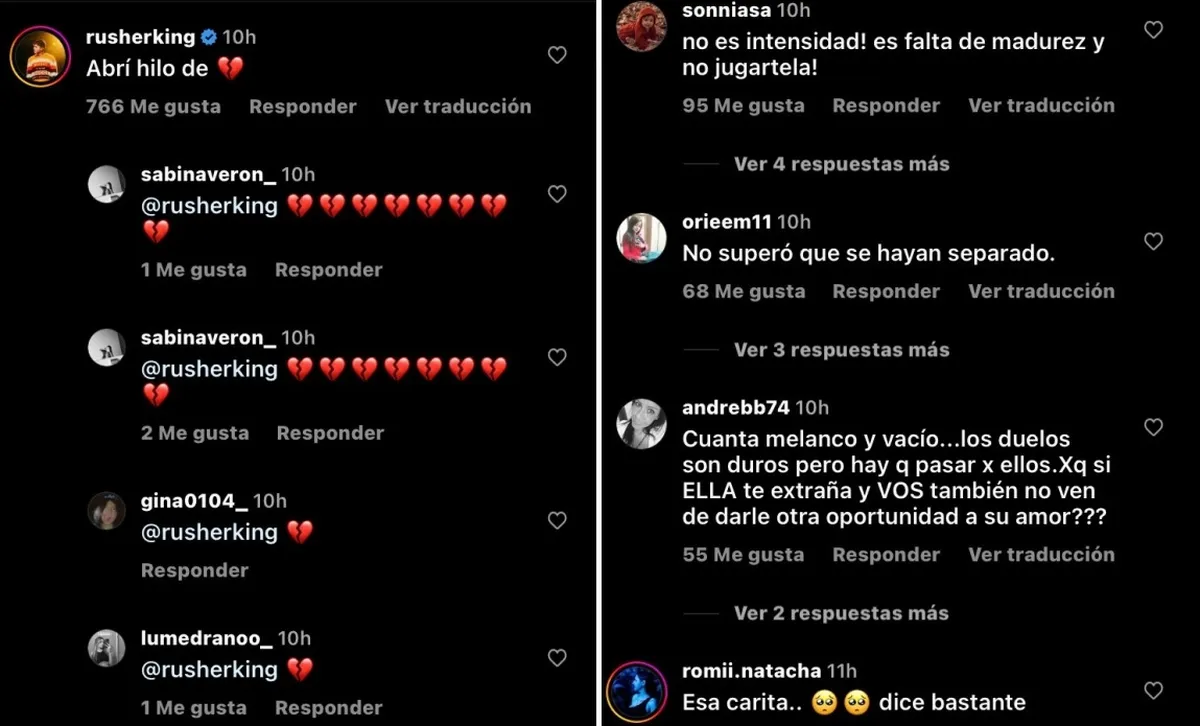Viewport: 1200px width, 726px height.
Task: Open "766 Me gusta" likes list
Action: (154, 106)
